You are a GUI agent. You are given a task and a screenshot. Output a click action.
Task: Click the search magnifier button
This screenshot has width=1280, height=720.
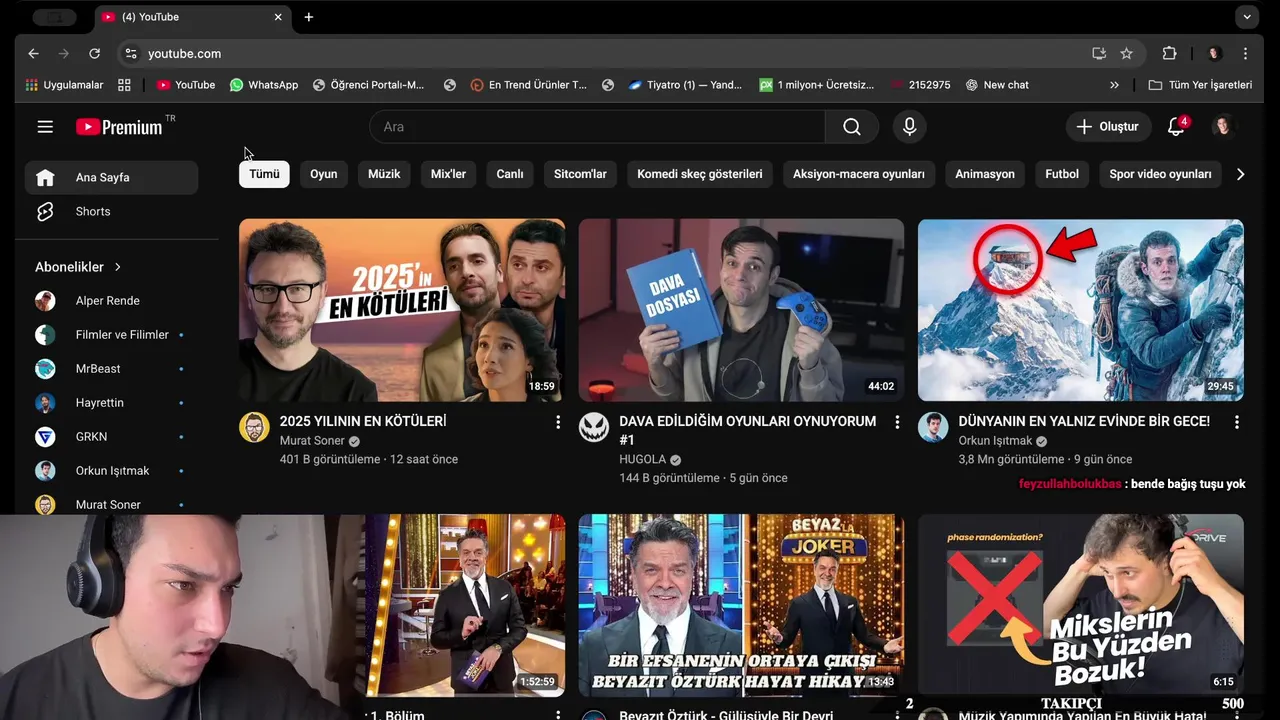coord(852,127)
